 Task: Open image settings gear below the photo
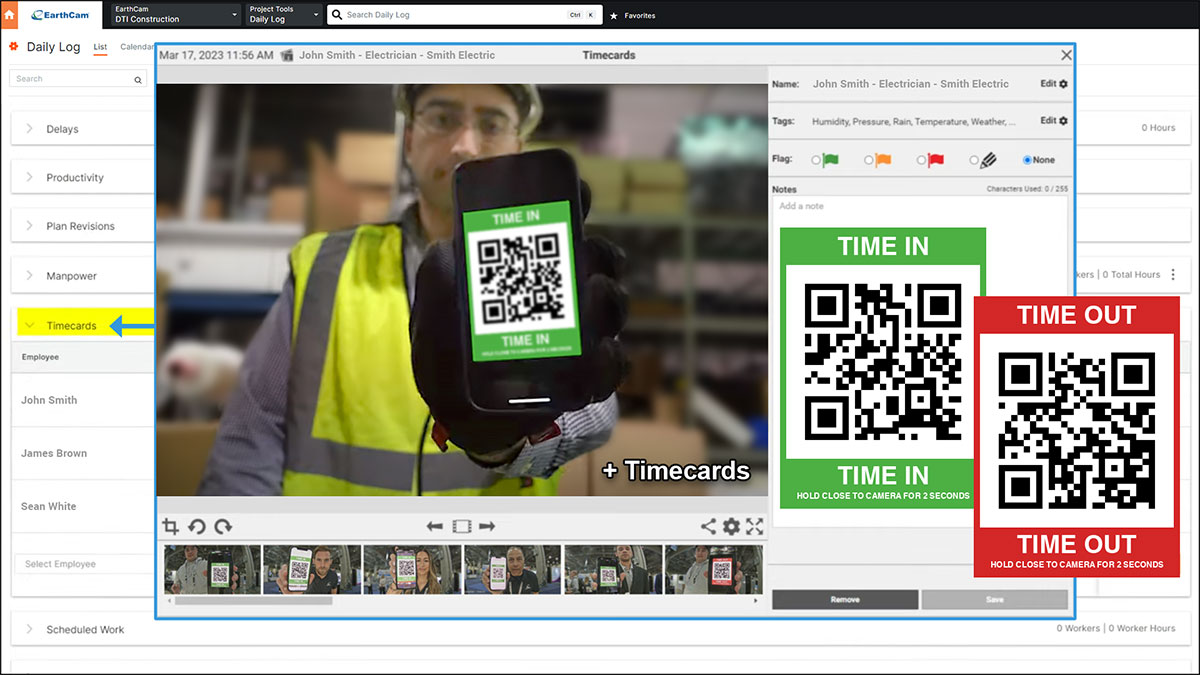731,526
